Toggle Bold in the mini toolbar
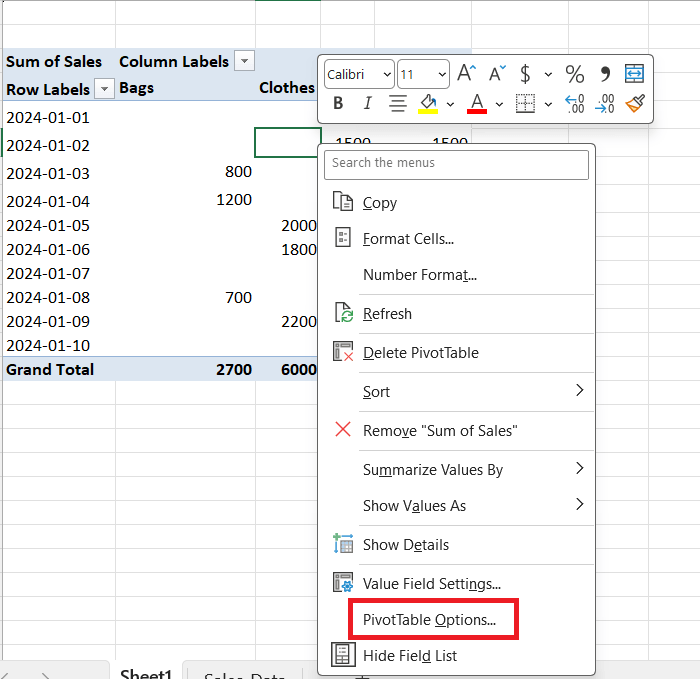Image resolution: width=700 pixels, height=679 pixels. tap(338, 103)
